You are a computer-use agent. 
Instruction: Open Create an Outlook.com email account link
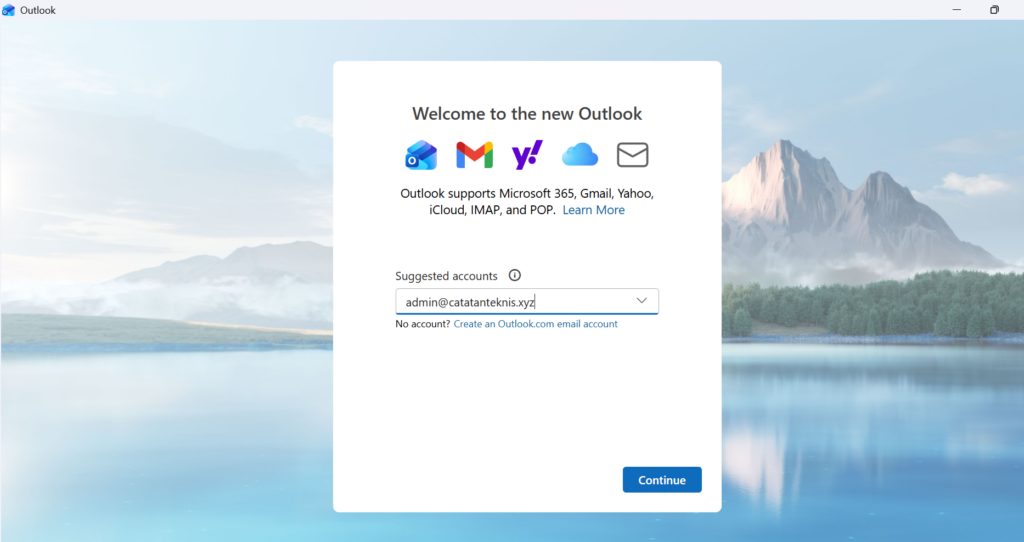pos(536,324)
